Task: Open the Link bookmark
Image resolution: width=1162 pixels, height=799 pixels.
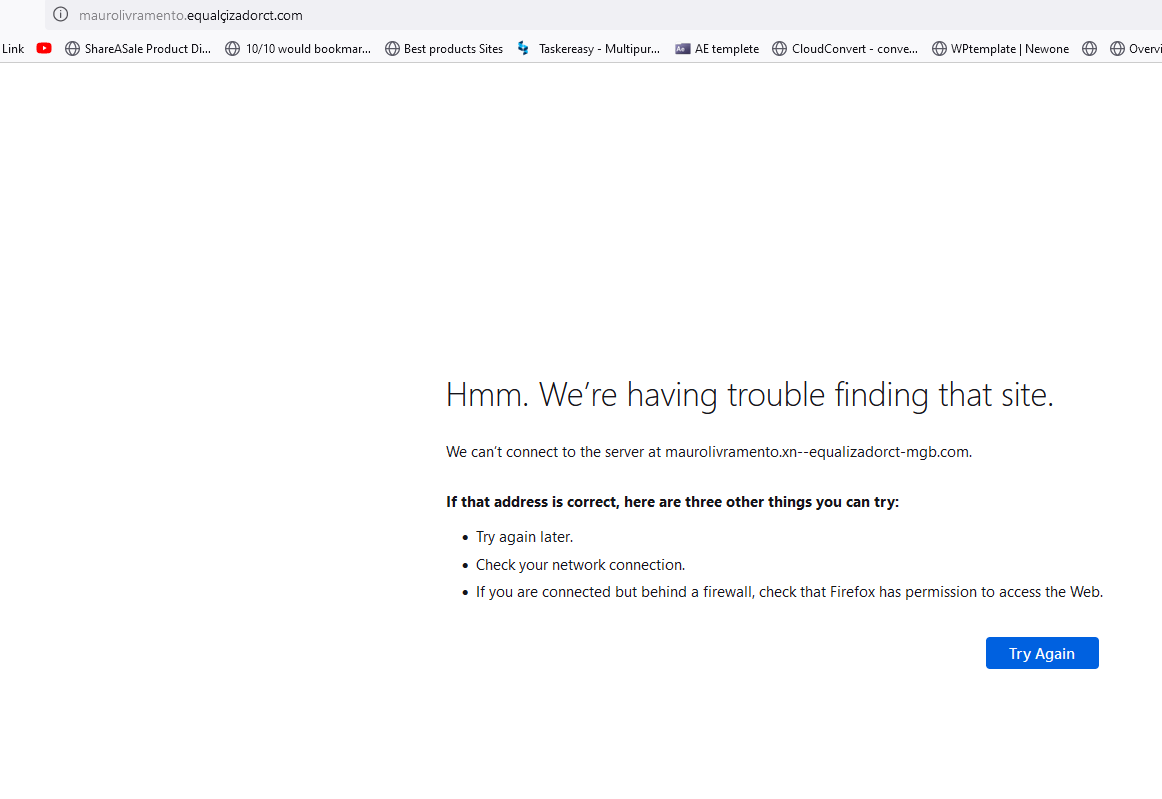Action: click(x=13, y=49)
